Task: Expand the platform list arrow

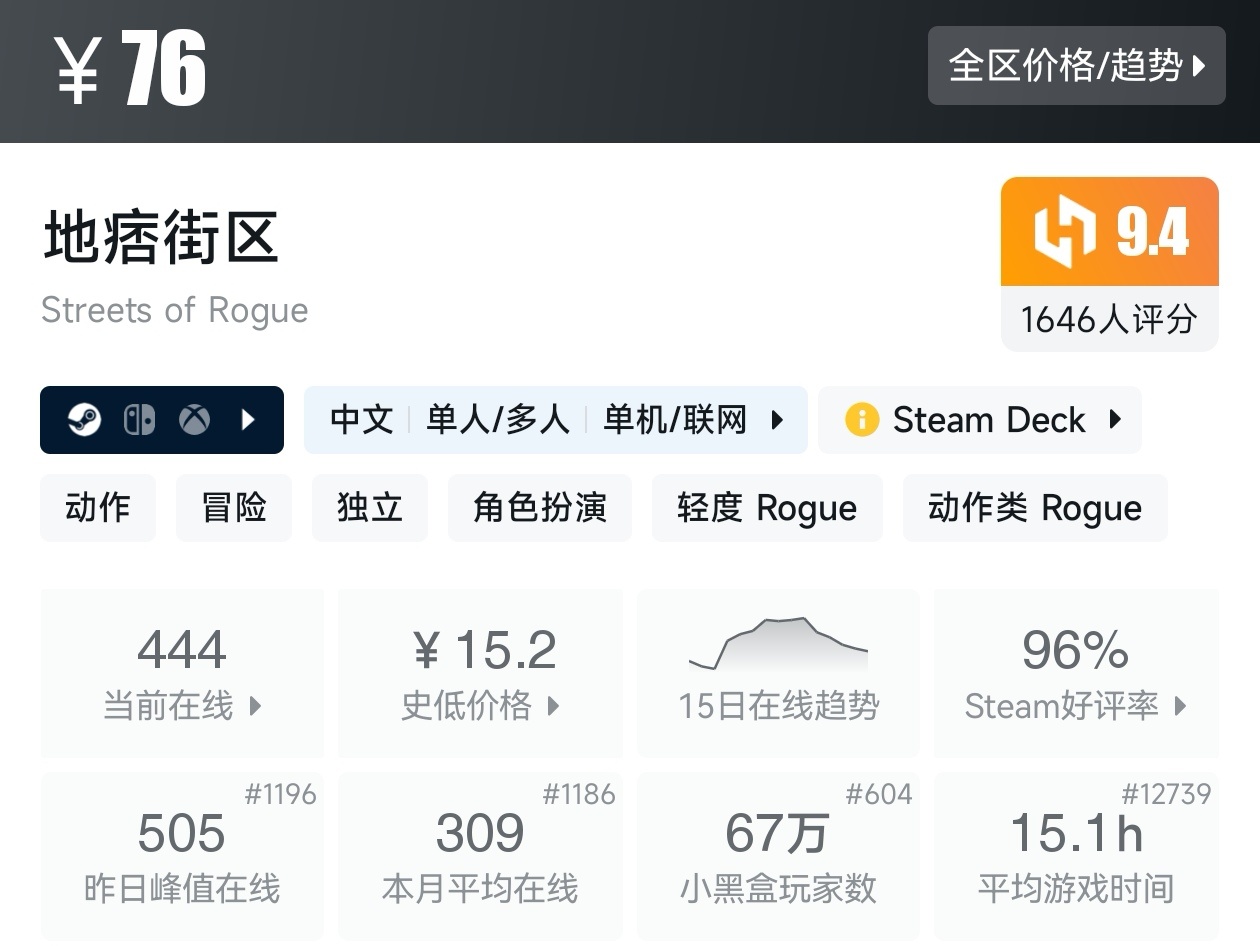Action: point(249,420)
